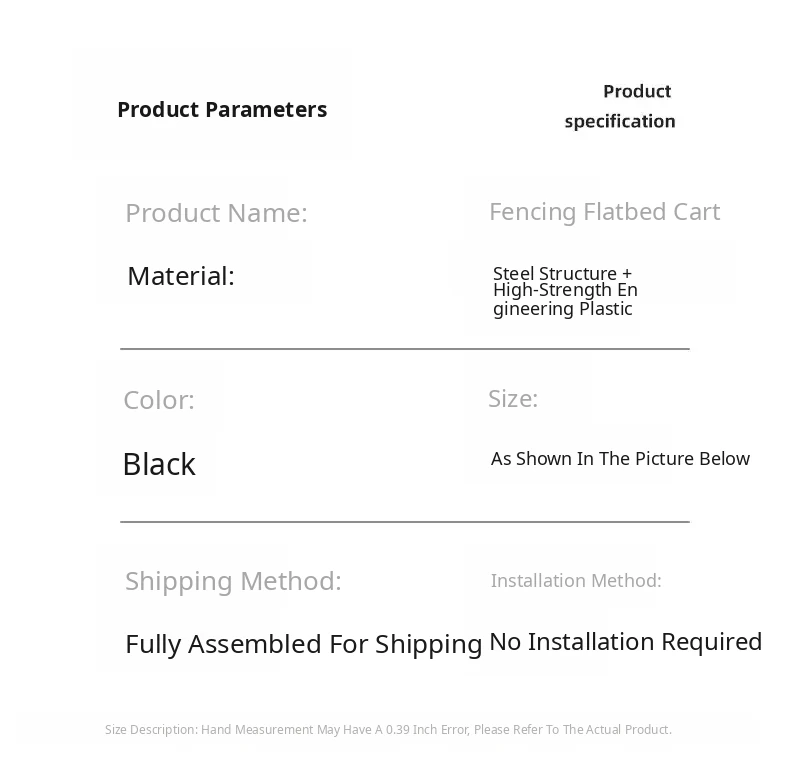Screen dimensions: 790x781
Task: Select the "Color:" label
Action: [x=159, y=400]
